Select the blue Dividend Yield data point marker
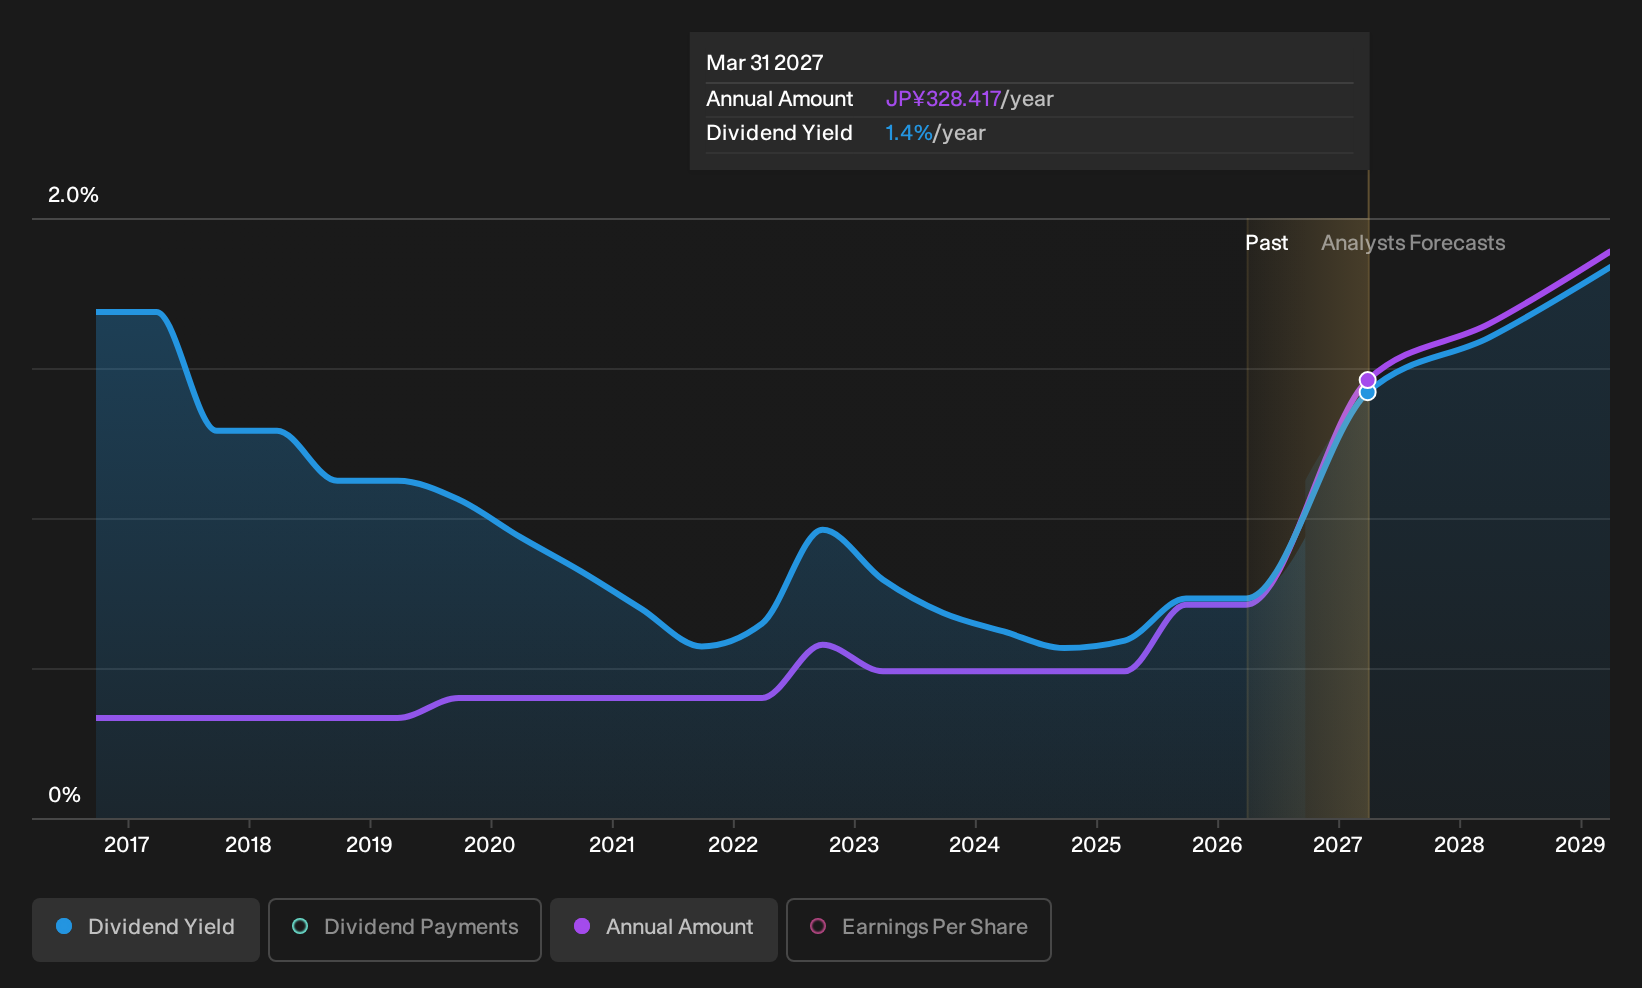 coord(1367,393)
